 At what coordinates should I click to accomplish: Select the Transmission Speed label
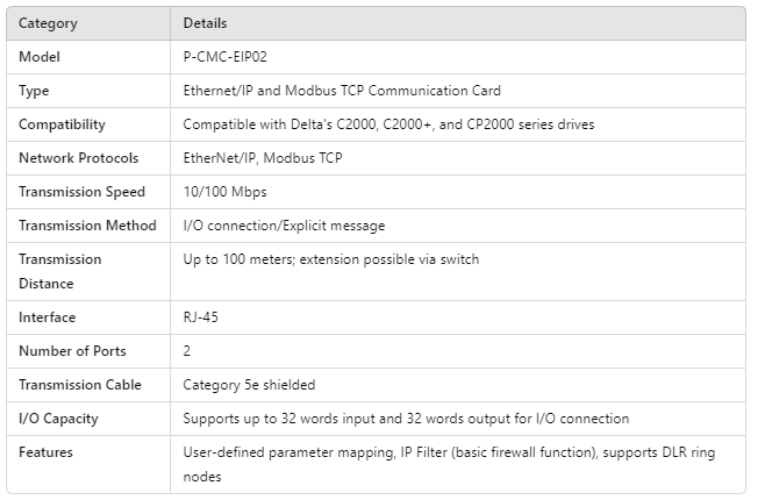click(82, 192)
